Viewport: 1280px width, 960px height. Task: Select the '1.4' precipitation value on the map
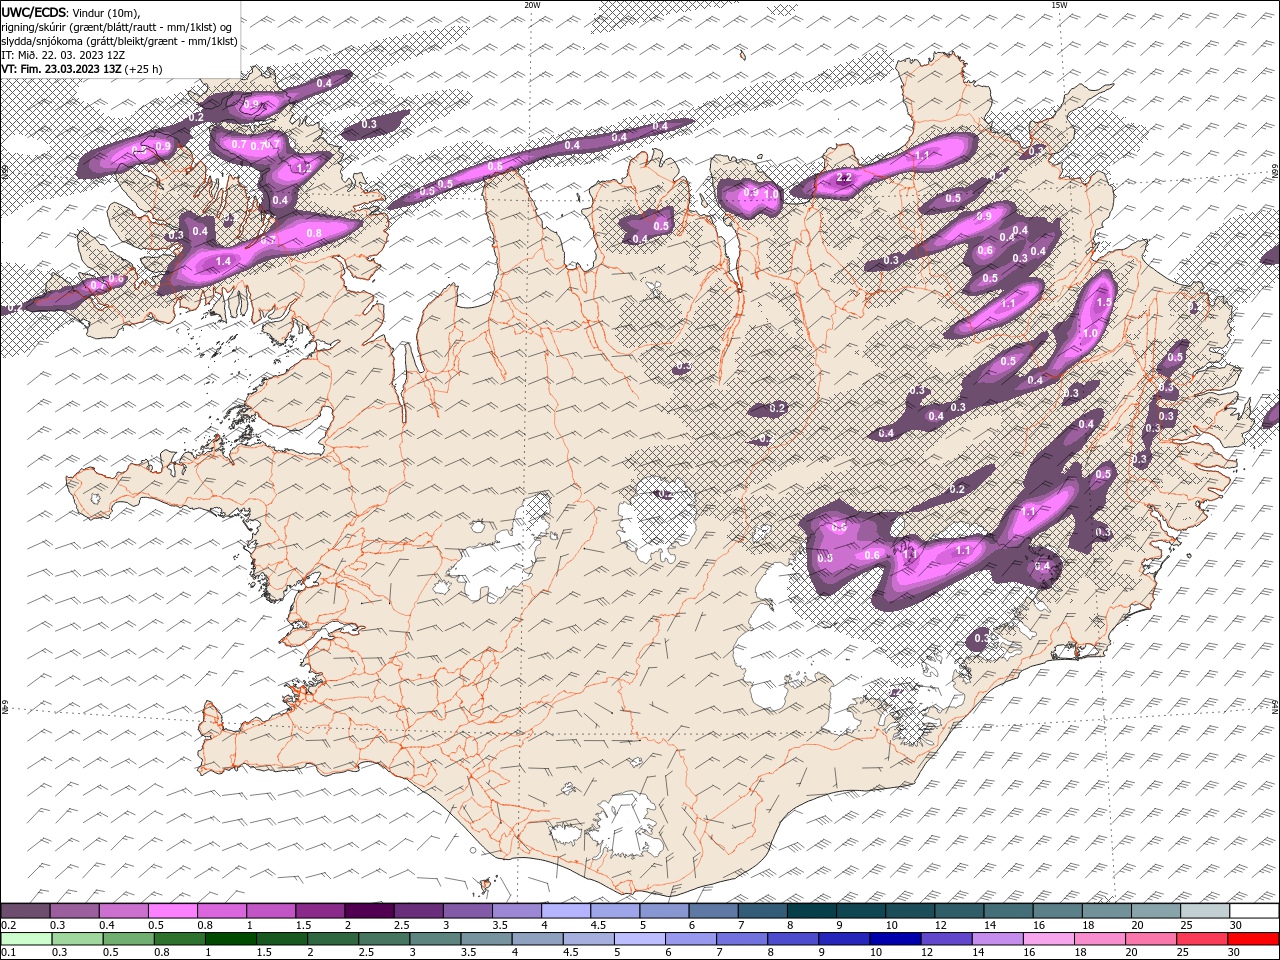[223, 261]
